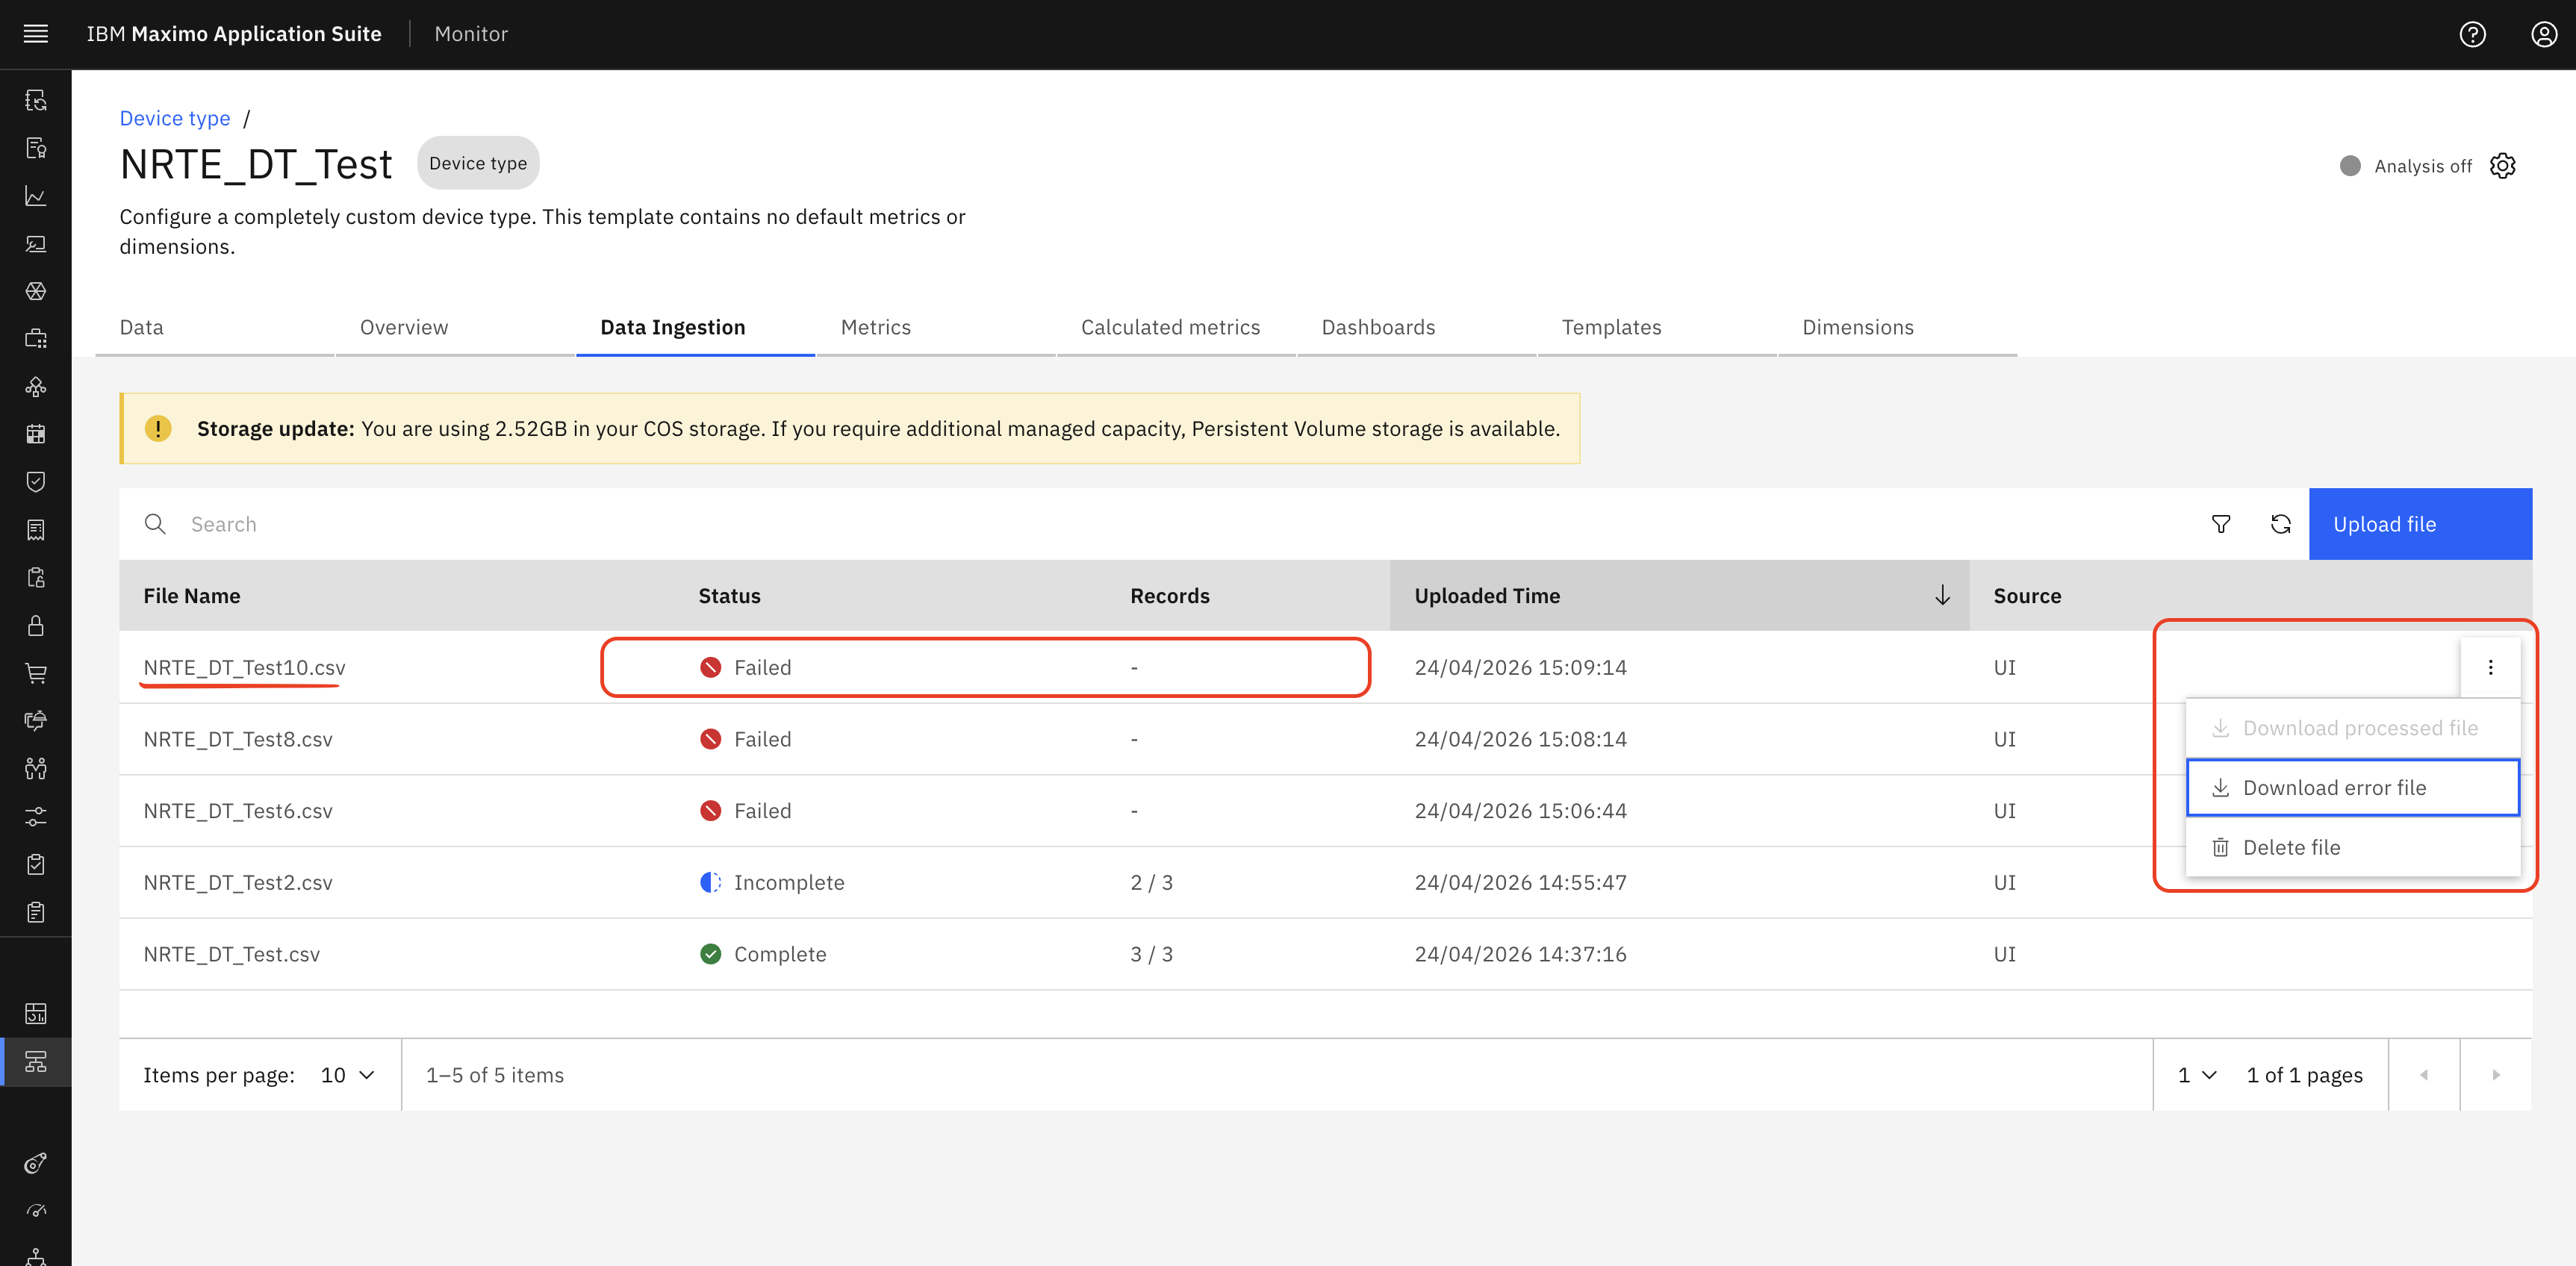Click the Complete status cell
This screenshot has height=1266, width=2576.
click(x=763, y=954)
